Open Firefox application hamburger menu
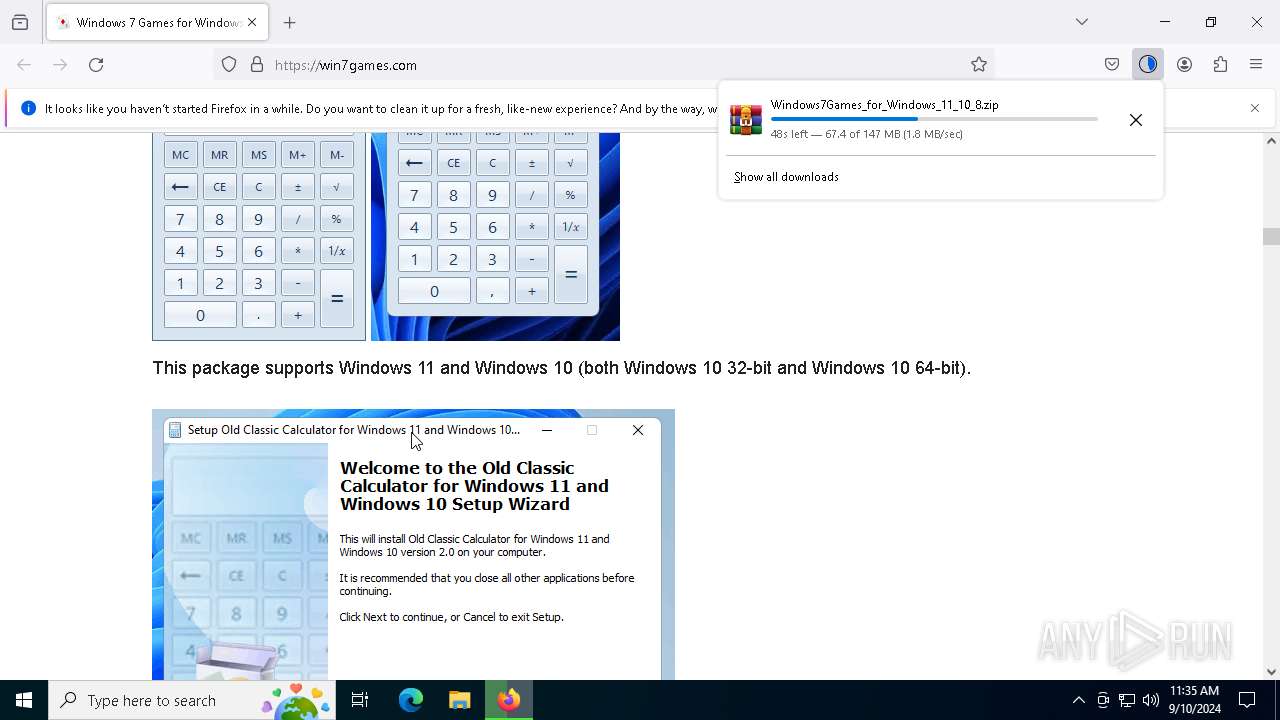 pos(1256,65)
